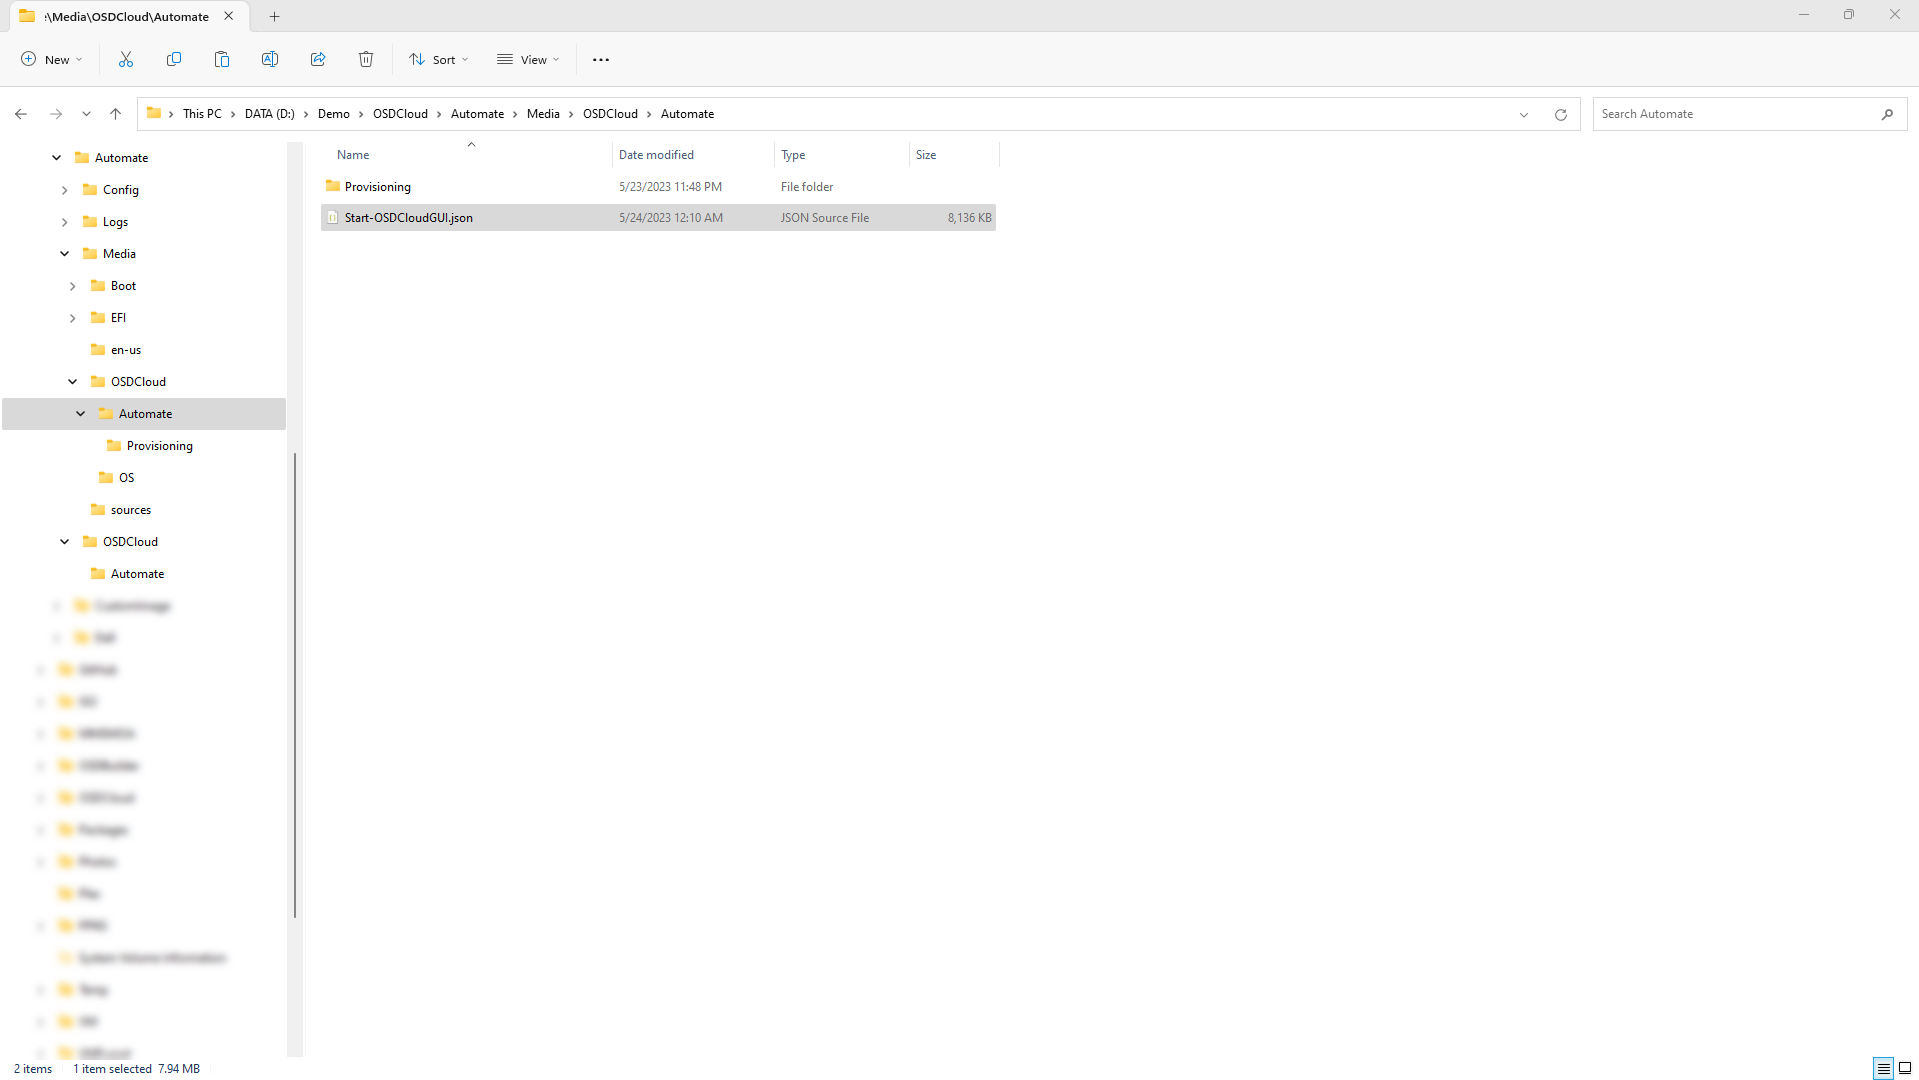Click the Cut scissors icon

click(x=126, y=60)
